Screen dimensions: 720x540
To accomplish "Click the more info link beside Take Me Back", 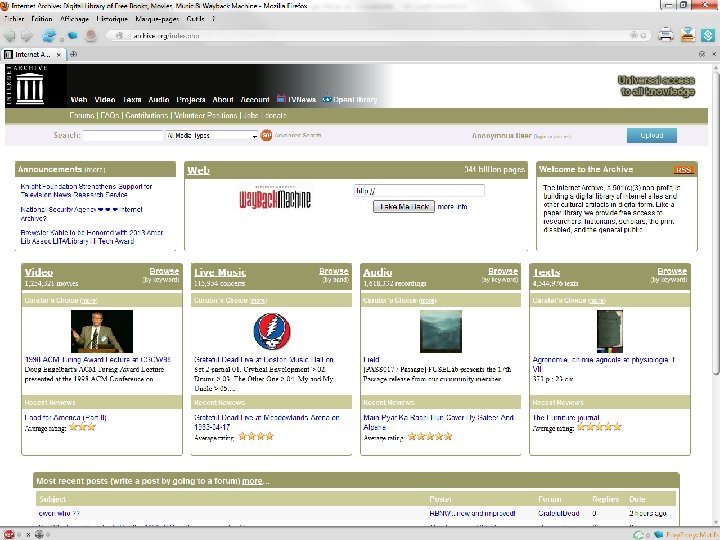I will (x=452, y=207).
